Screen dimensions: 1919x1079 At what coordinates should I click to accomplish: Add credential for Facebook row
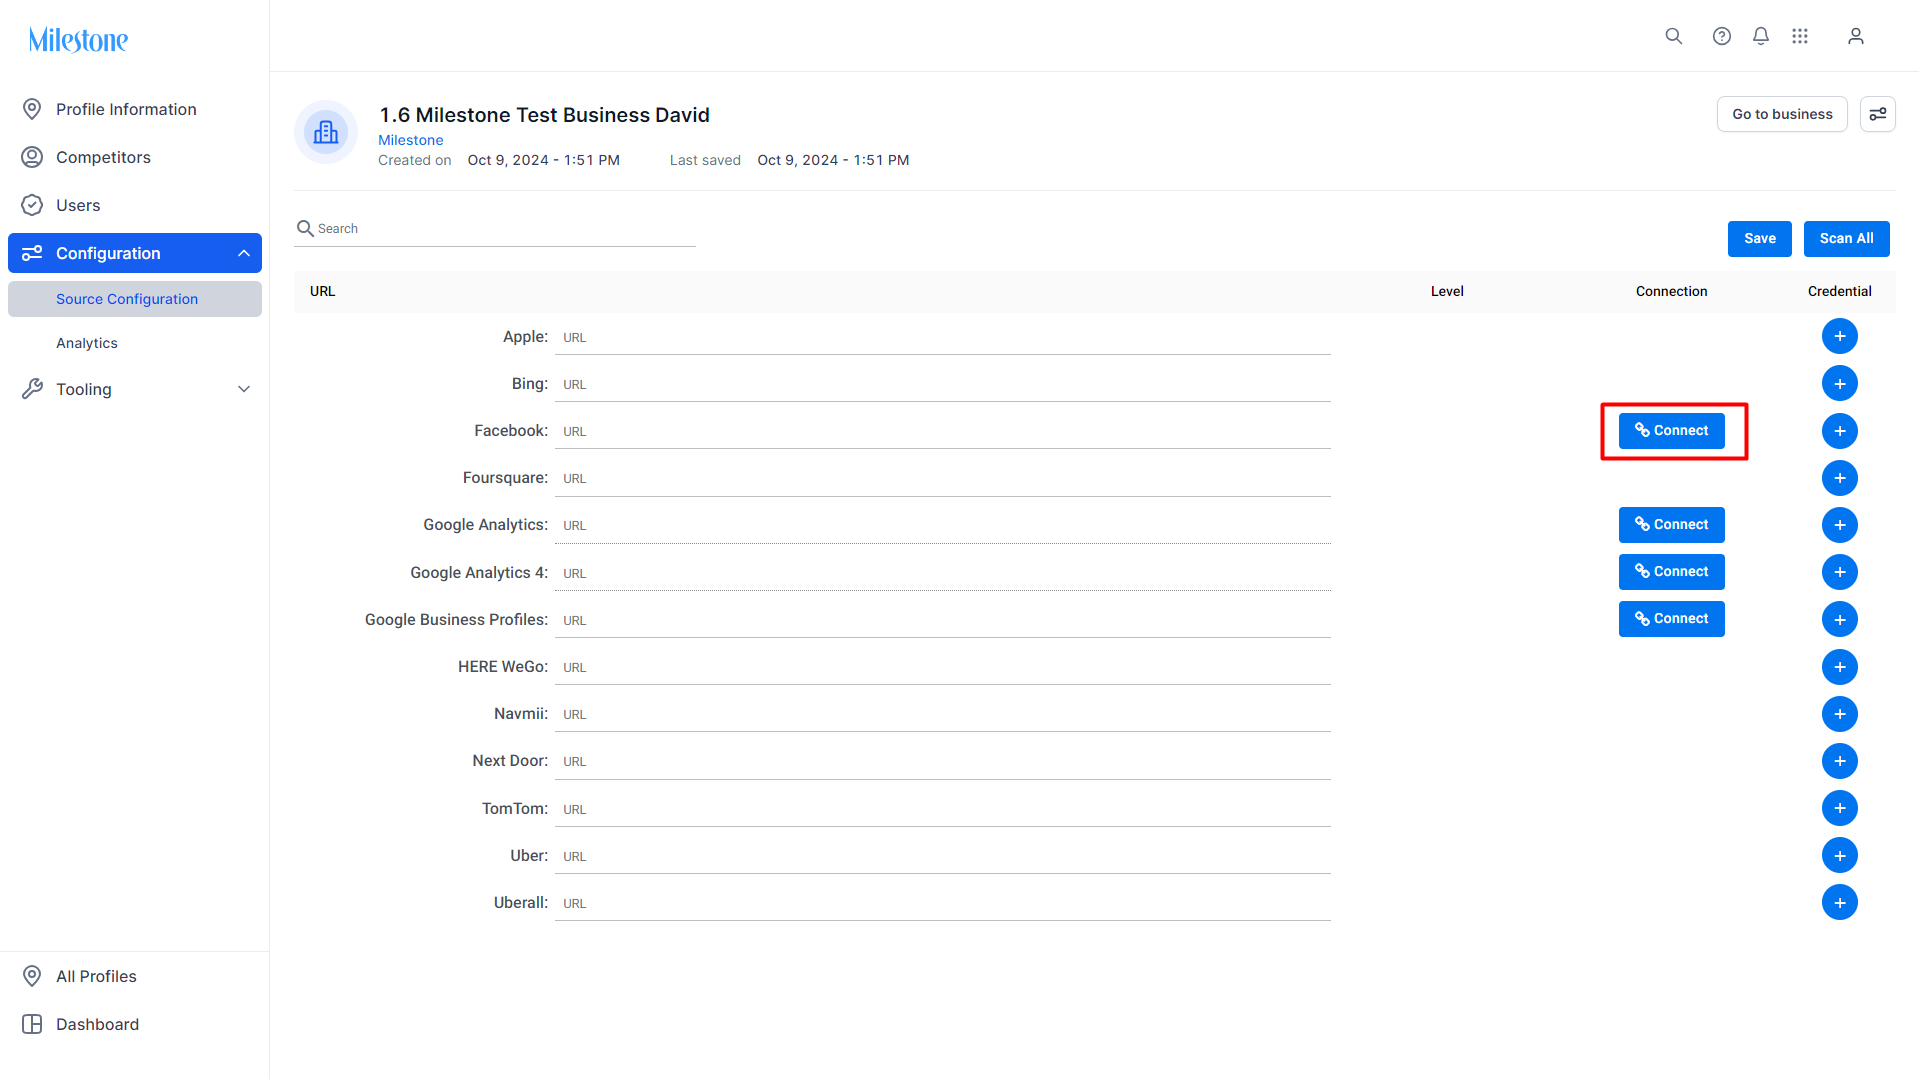pyautogui.click(x=1840, y=431)
